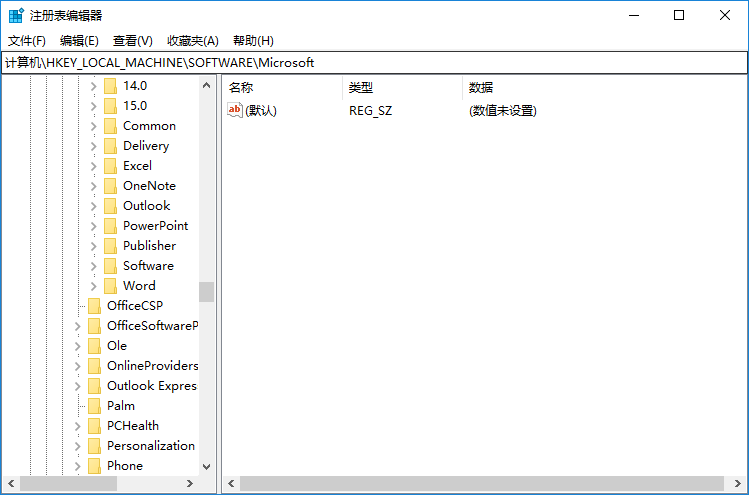The image size is (749, 495).
Task: Click the PowerPoint key folder icon
Action: point(110,226)
